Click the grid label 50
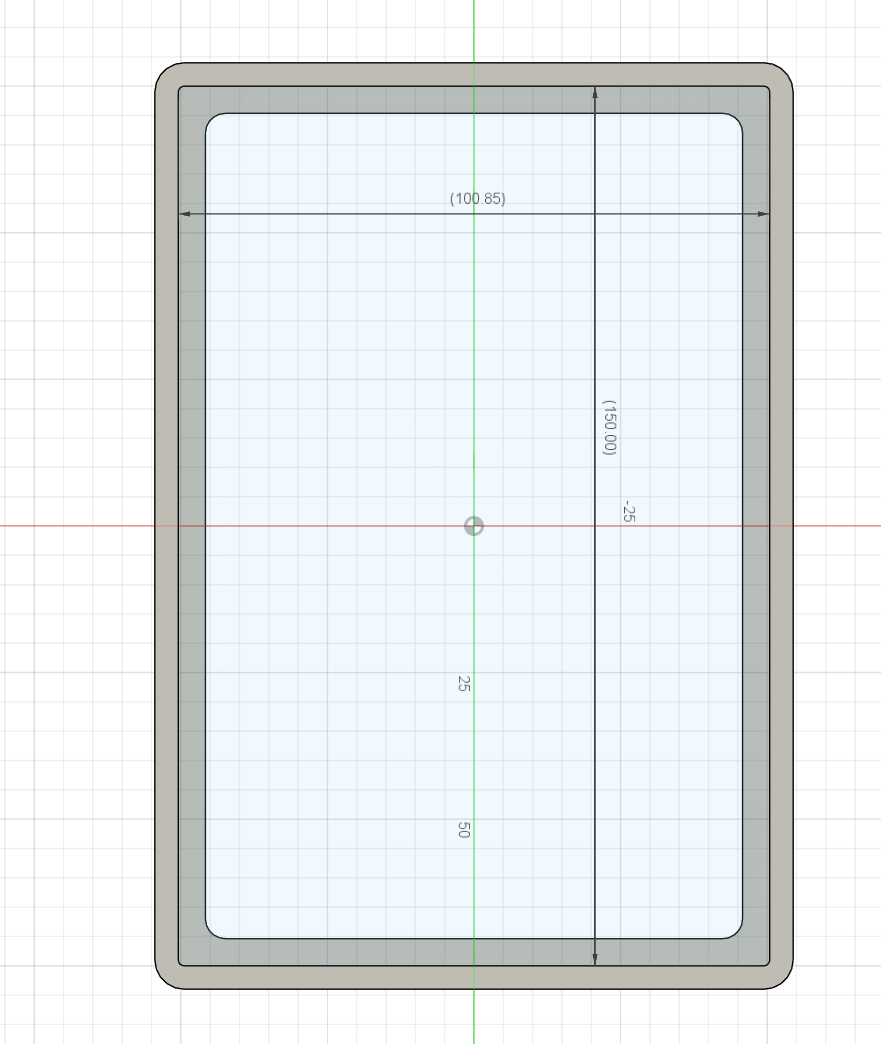 (464, 830)
